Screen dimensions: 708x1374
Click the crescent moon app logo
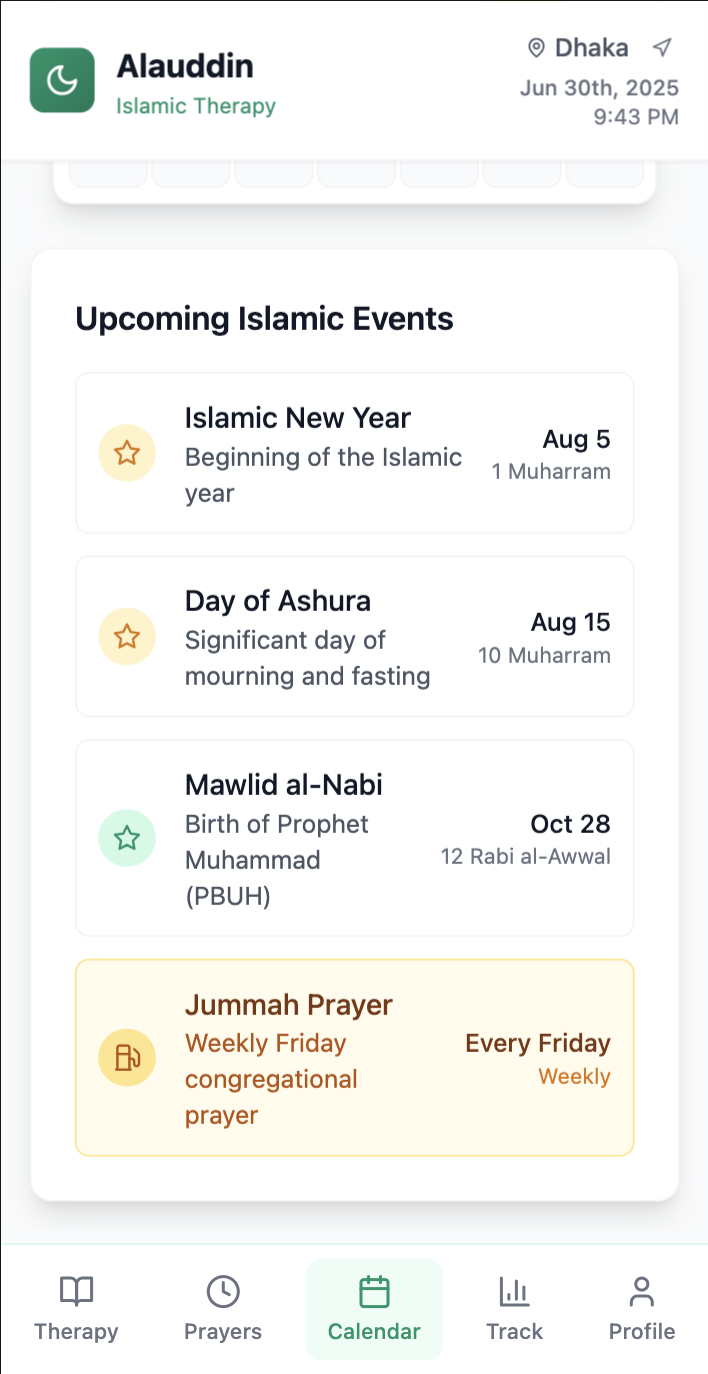click(x=62, y=80)
